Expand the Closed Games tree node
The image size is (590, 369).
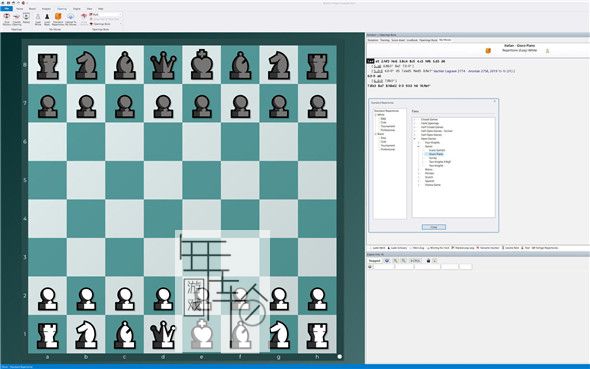(415, 120)
